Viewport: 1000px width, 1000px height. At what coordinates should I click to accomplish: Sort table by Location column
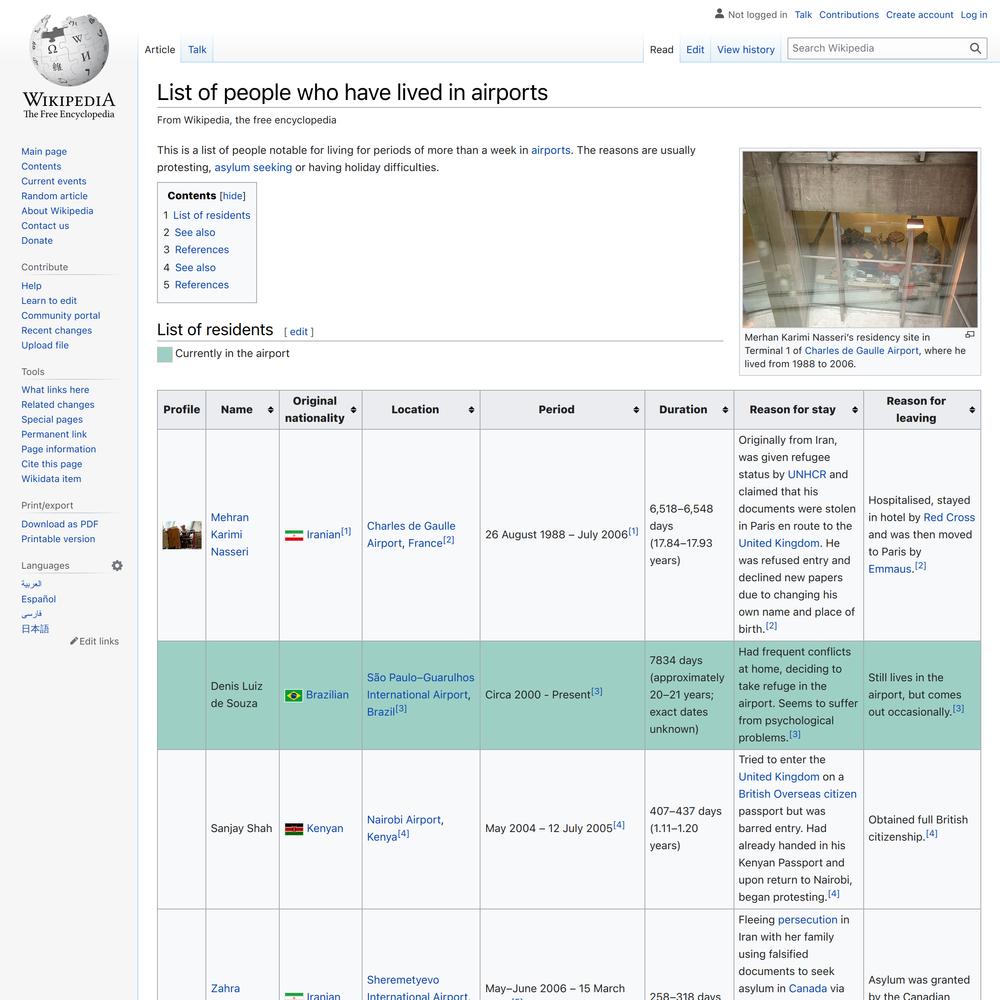point(471,410)
